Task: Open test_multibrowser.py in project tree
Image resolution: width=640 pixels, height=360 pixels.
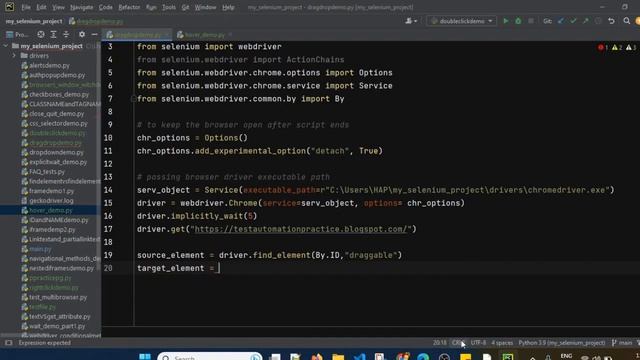Action: (58, 297)
